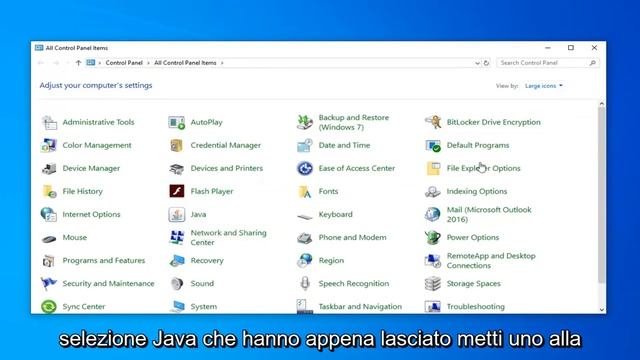
Task: Open the Credential Manager icon
Action: tap(177, 145)
